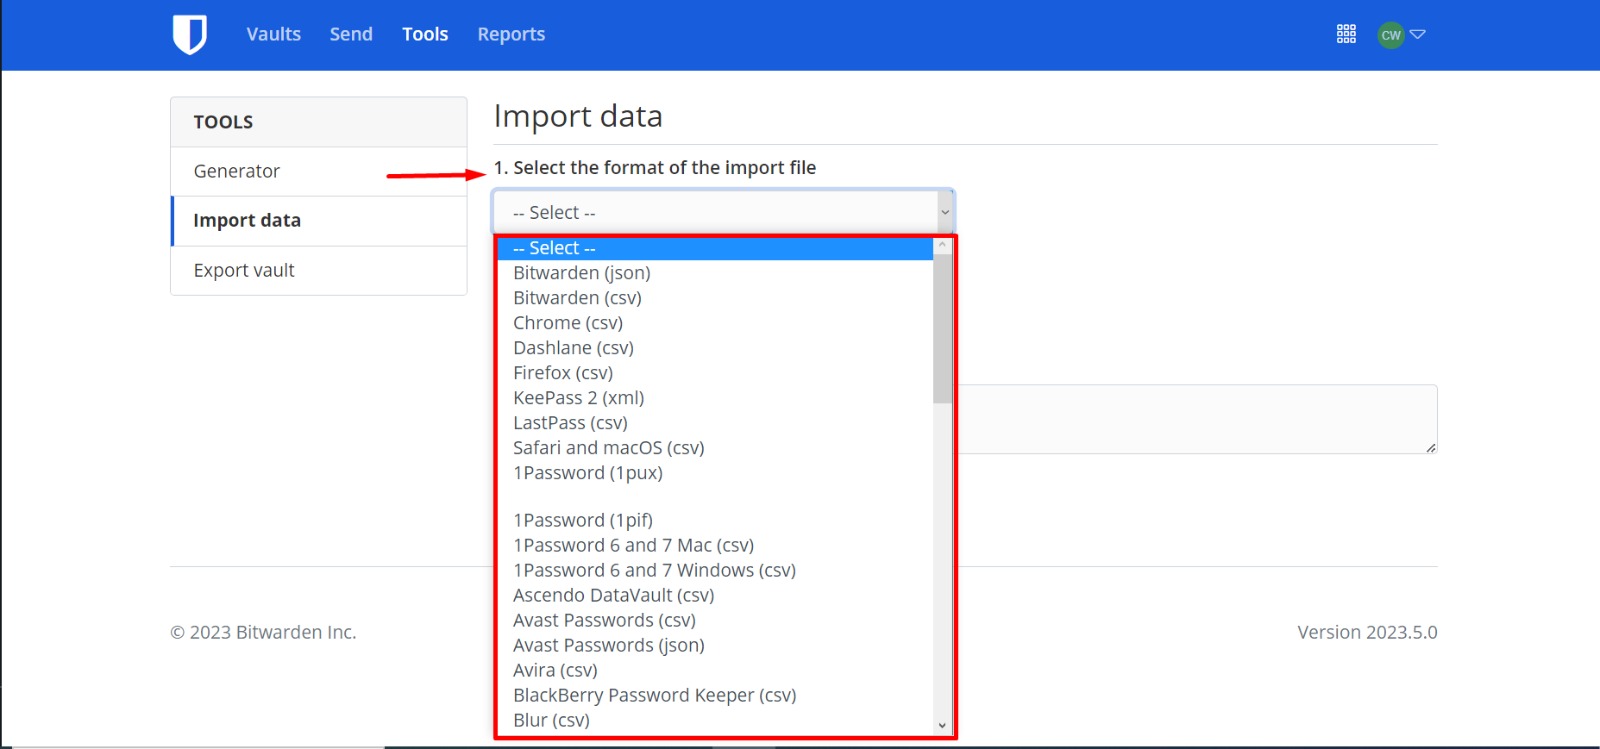Click the list scroll-up arrow
The width and height of the screenshot is (1600, 749).
point(942,246)
